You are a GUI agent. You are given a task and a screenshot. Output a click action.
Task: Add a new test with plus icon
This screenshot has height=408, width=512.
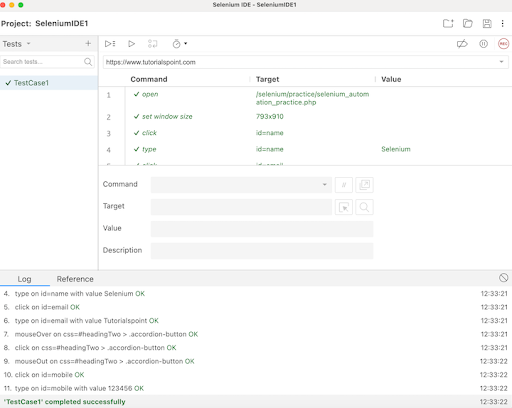(x=88, y=43)
